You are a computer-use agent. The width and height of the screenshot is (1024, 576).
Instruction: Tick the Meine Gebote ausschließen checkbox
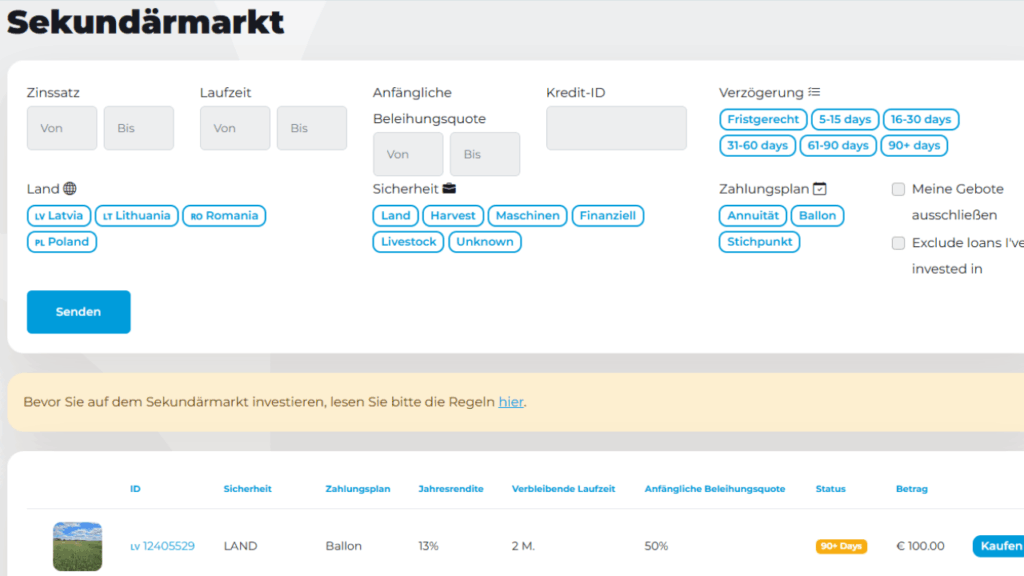click(898, 189)
